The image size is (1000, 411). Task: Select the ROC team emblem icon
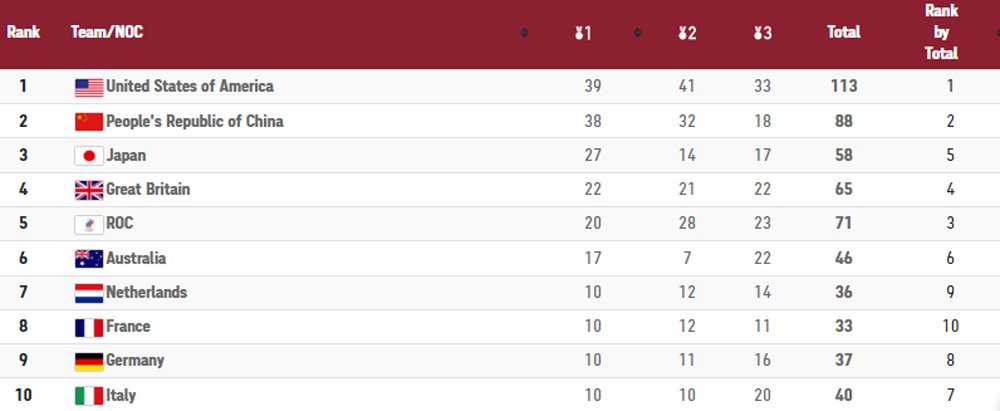(x=89, y=225)
